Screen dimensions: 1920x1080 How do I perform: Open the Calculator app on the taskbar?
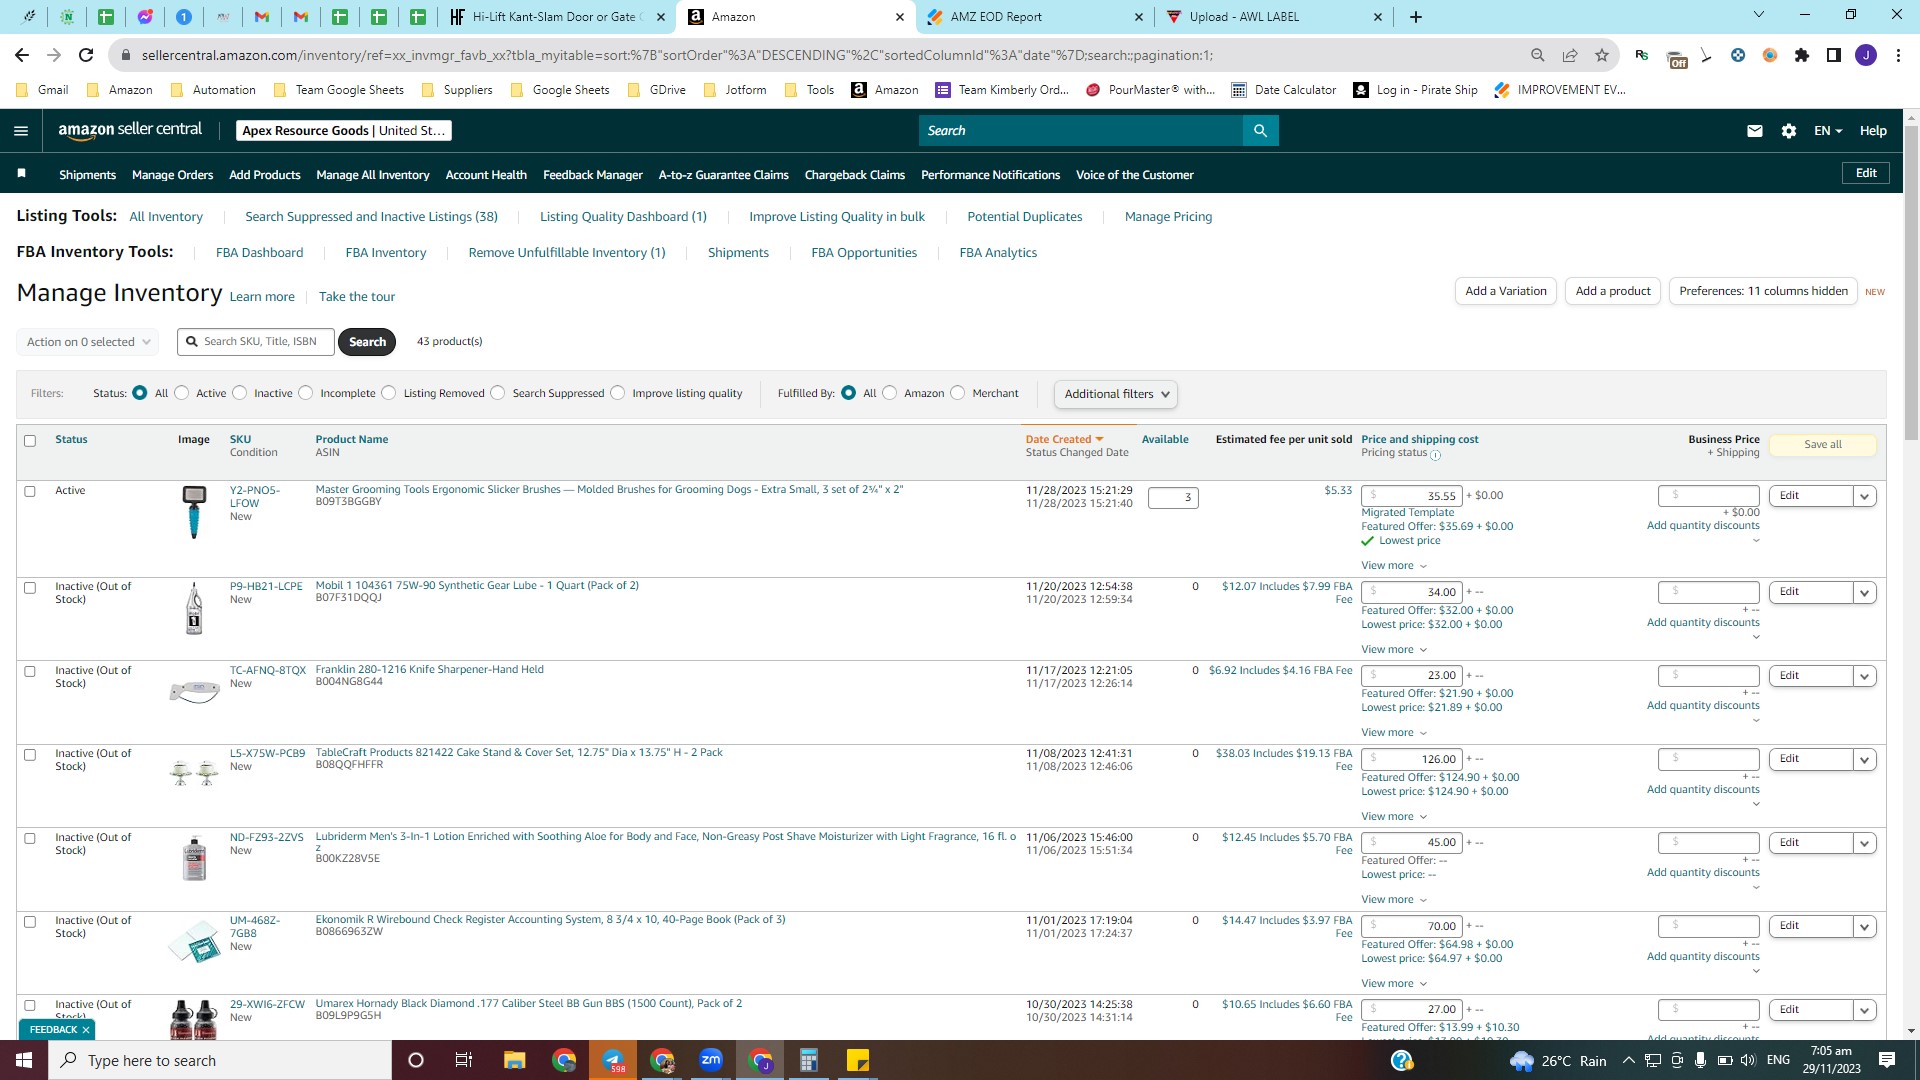click(x=809, y=1060)
